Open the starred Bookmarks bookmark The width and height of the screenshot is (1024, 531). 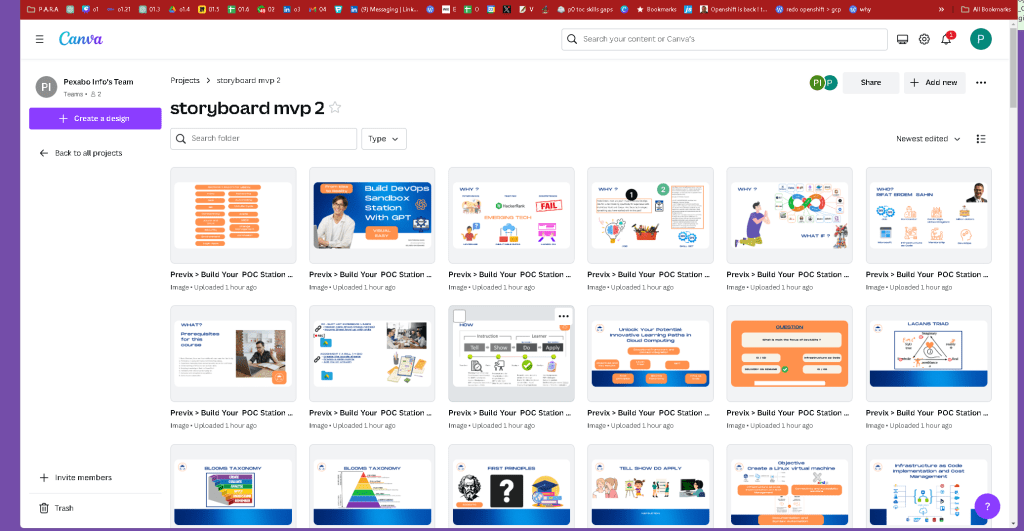(x=656, y=9)
